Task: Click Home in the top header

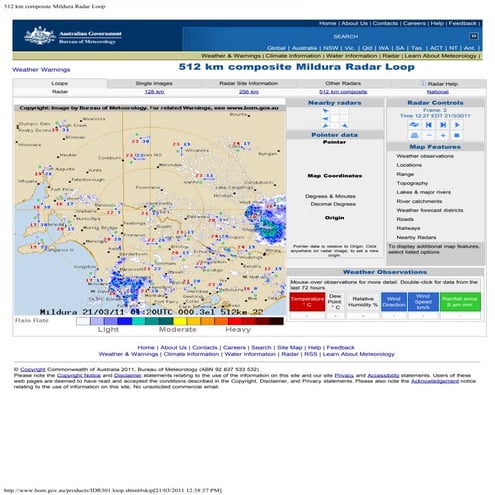Action: point(327,23)
